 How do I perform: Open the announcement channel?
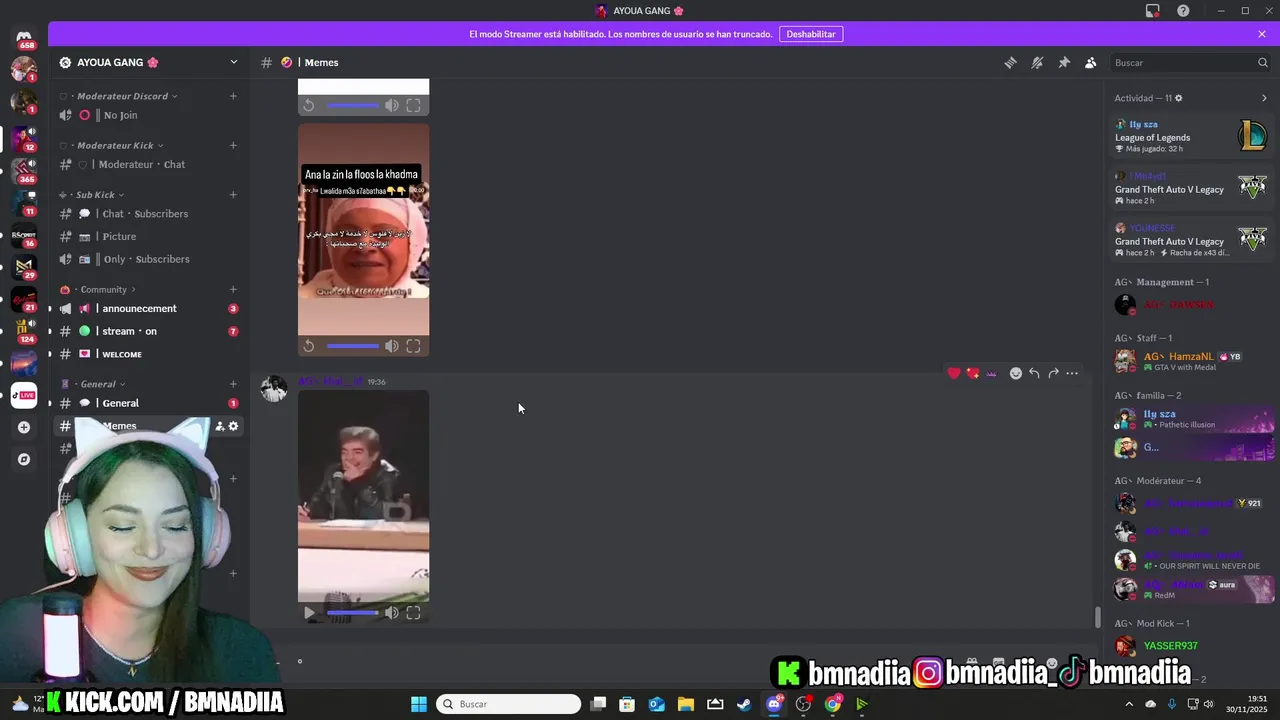click(148, 308)
